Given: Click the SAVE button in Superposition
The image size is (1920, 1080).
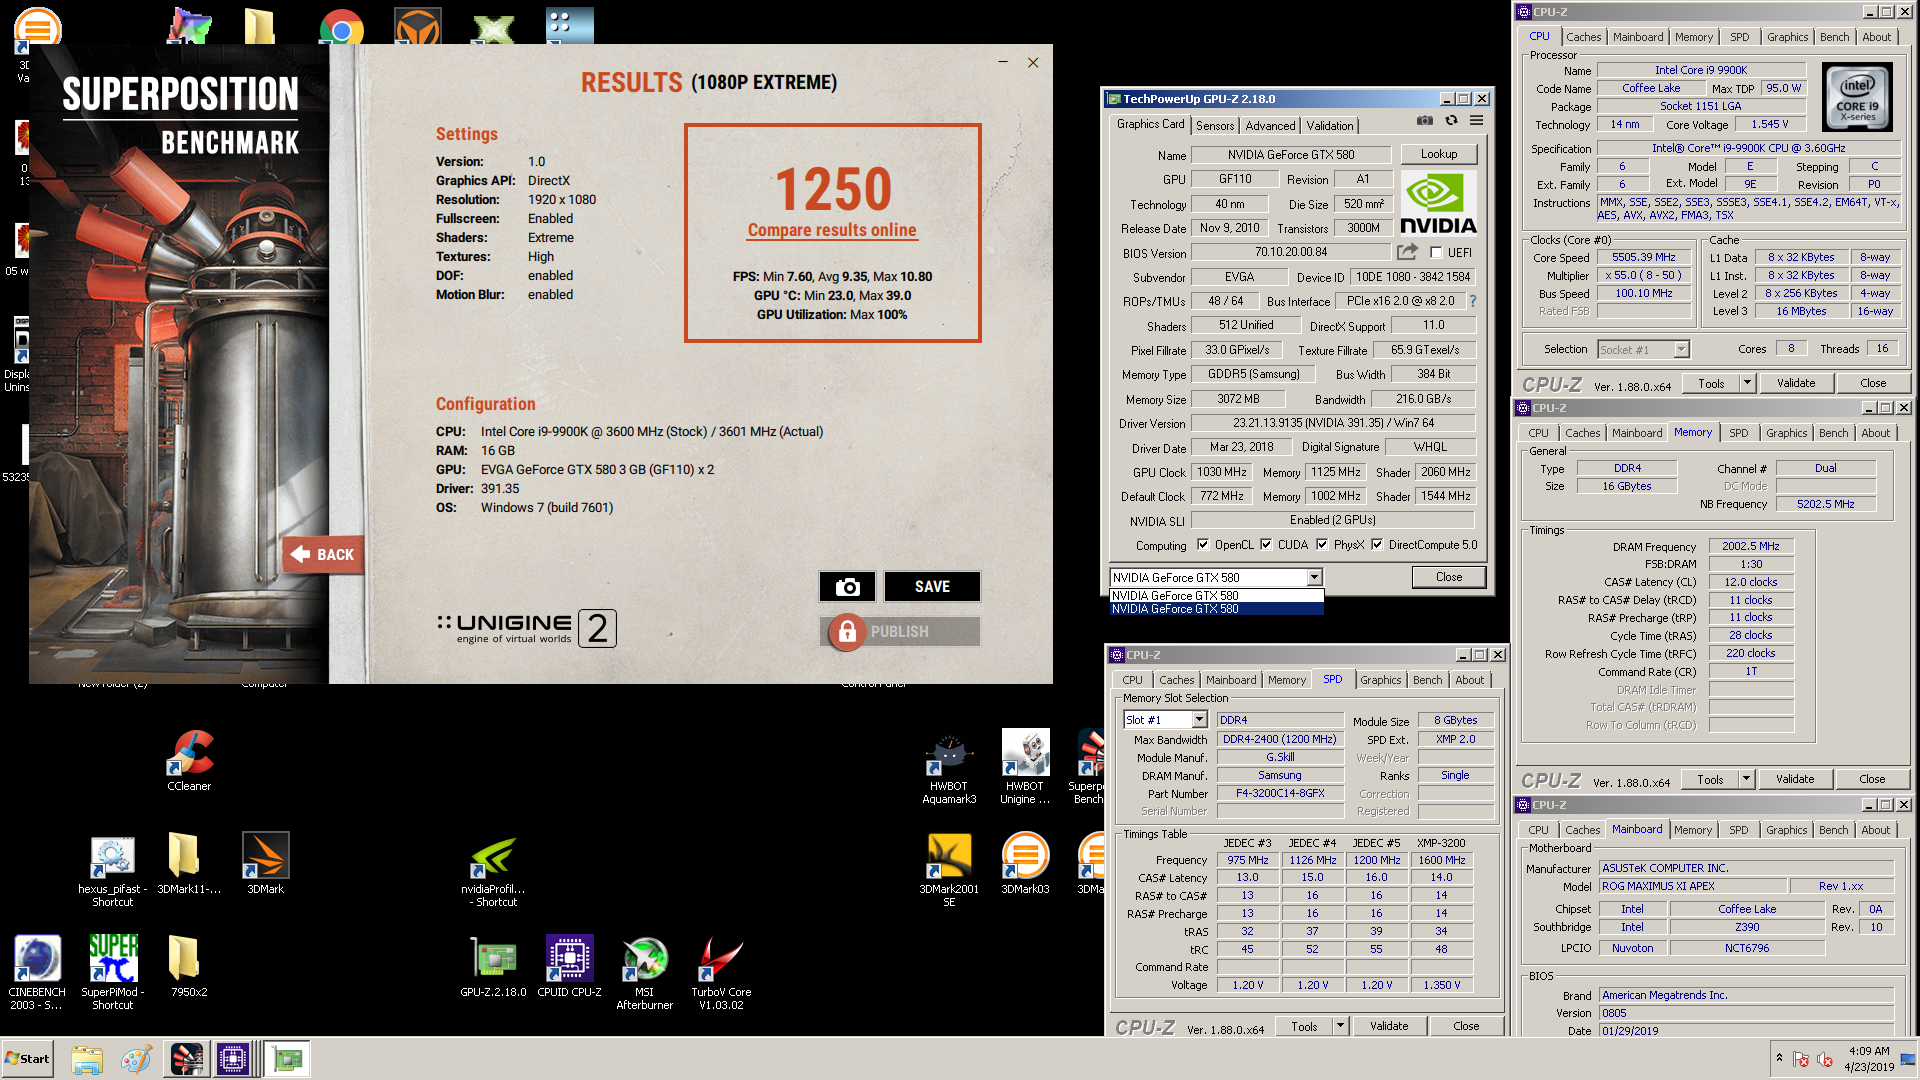Looking at the screenshot, I should 932,587.
